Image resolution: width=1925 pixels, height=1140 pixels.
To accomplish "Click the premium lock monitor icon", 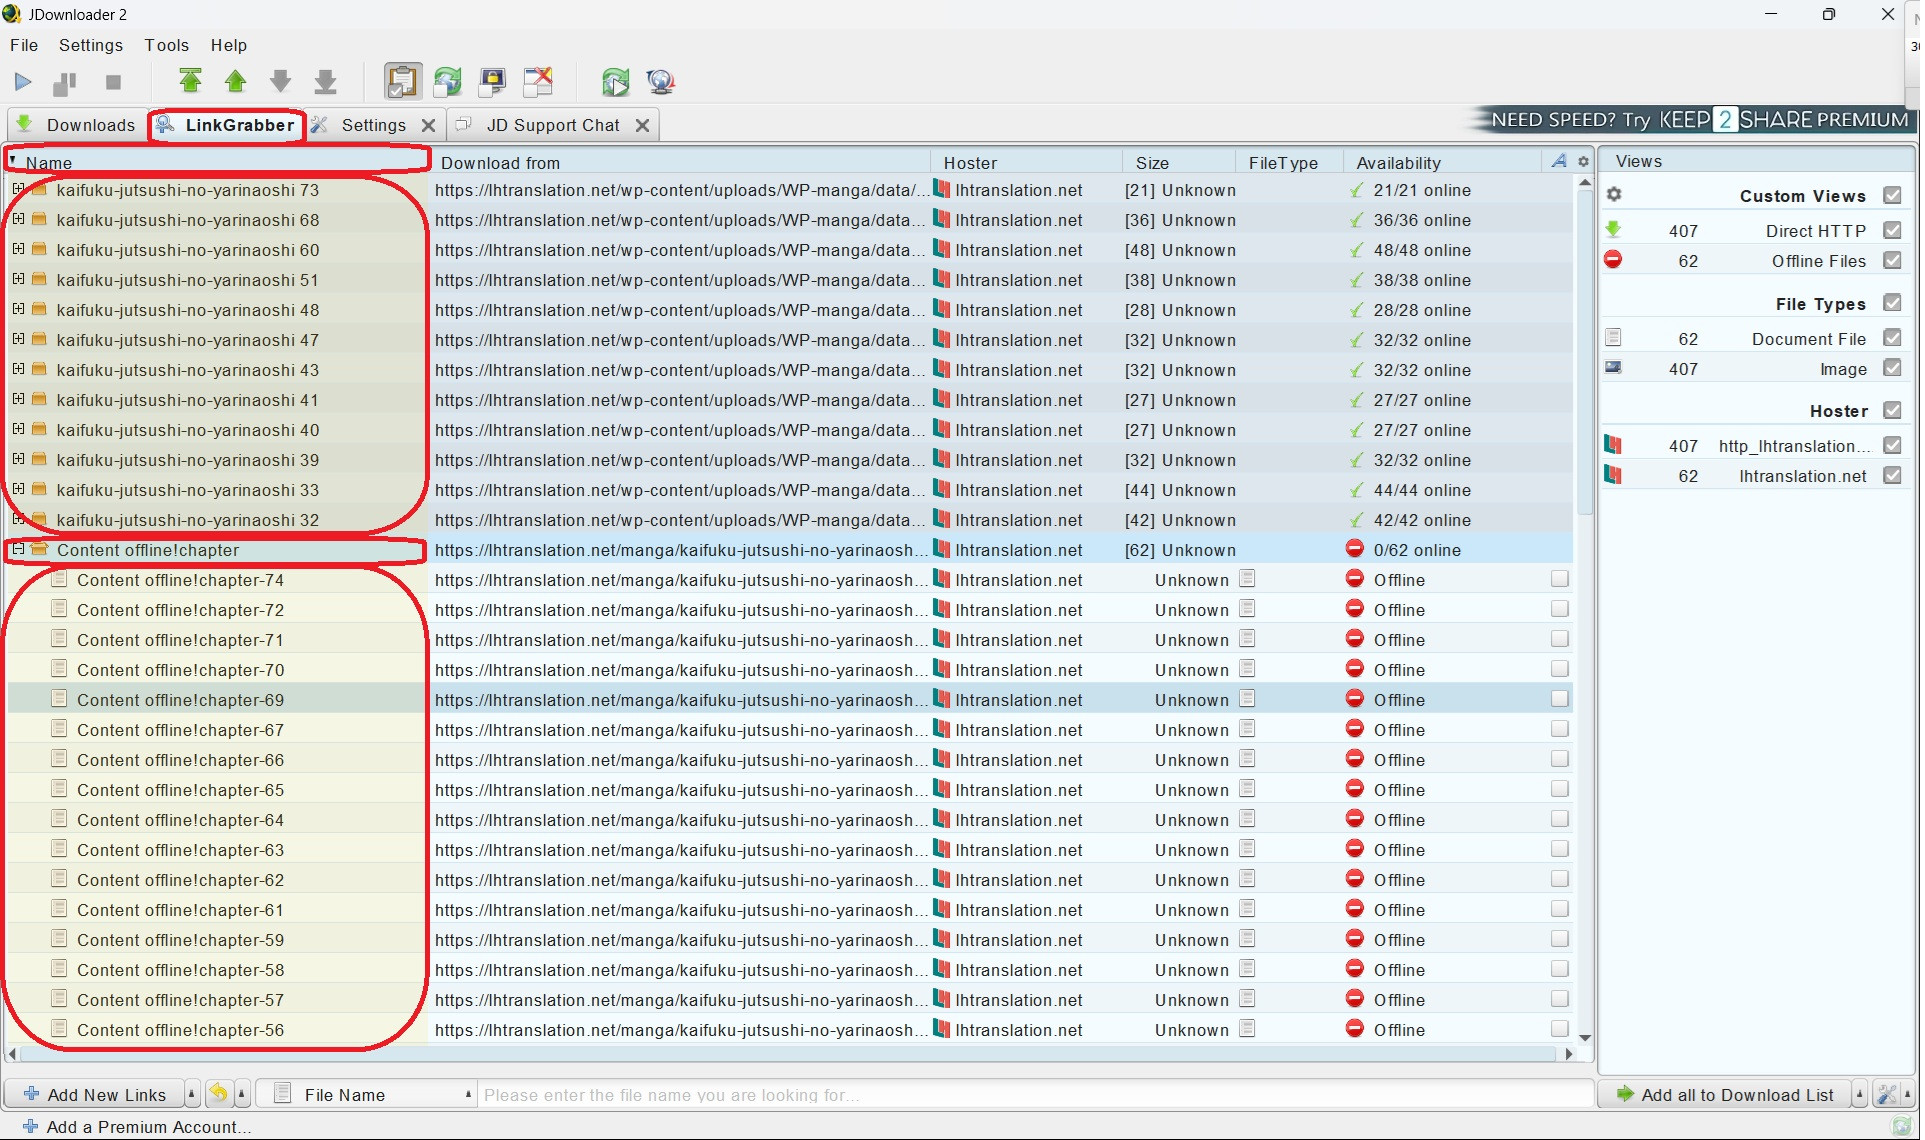I will pos(492,82).
